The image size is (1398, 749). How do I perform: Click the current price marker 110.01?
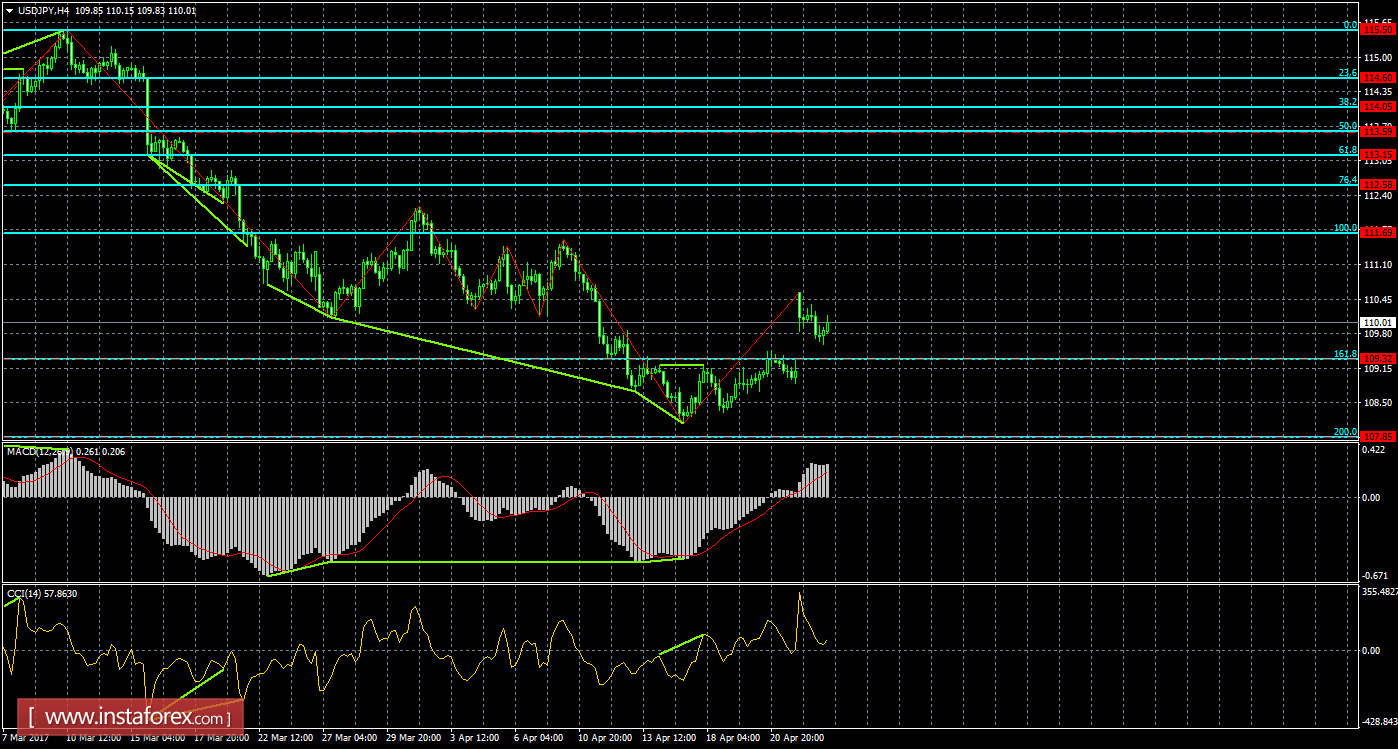tap(1378, 322)
